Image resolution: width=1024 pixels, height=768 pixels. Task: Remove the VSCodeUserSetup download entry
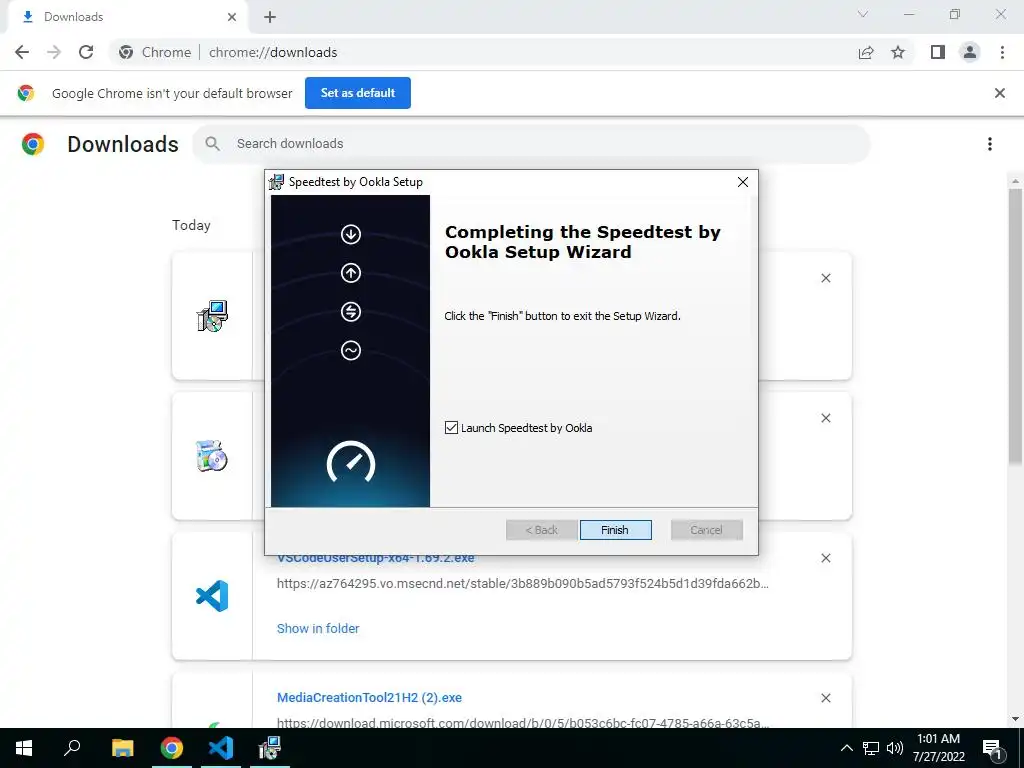point(826,558)
